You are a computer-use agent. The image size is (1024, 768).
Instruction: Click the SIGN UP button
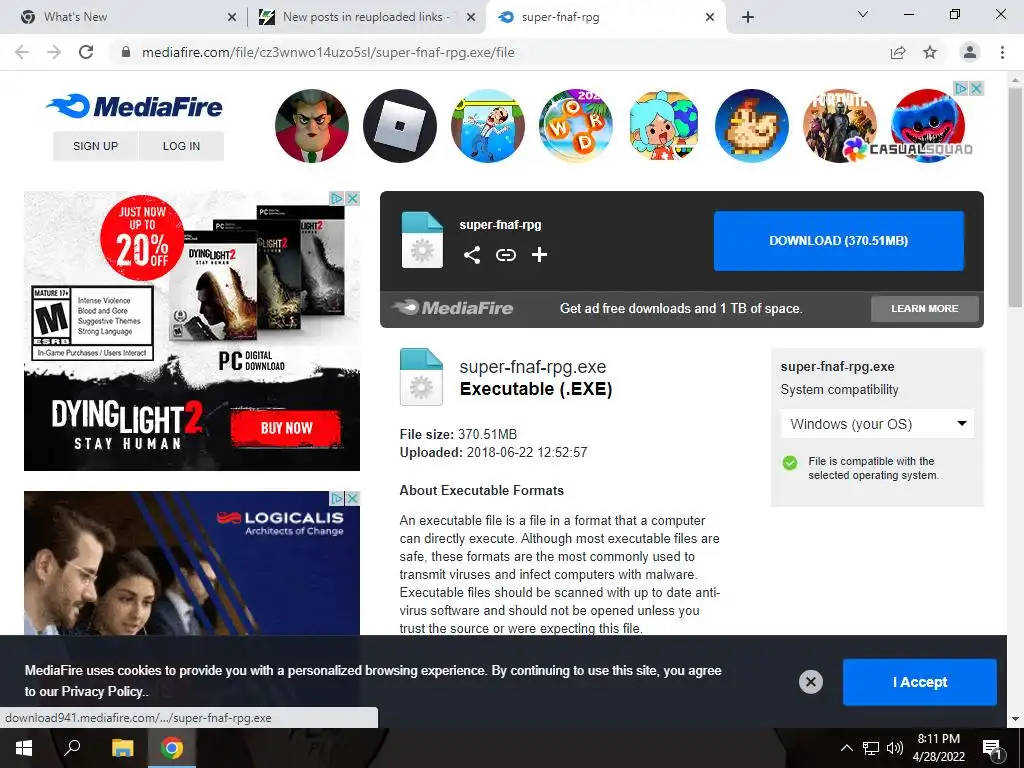[x=95, y=146]
